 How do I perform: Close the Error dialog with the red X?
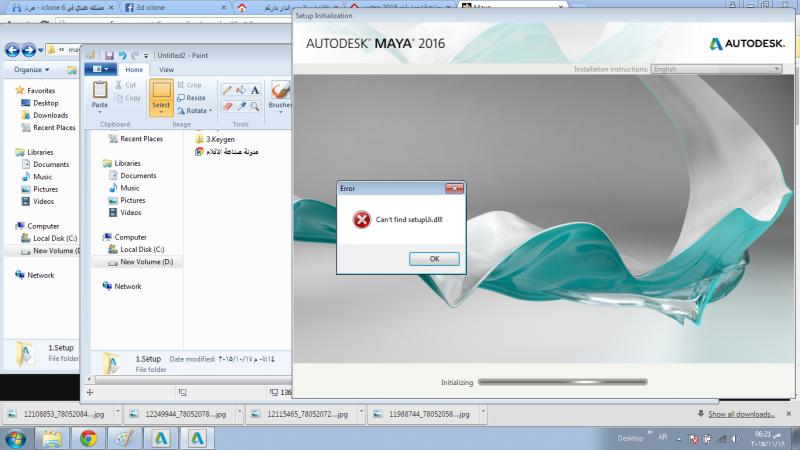[454, 188]
